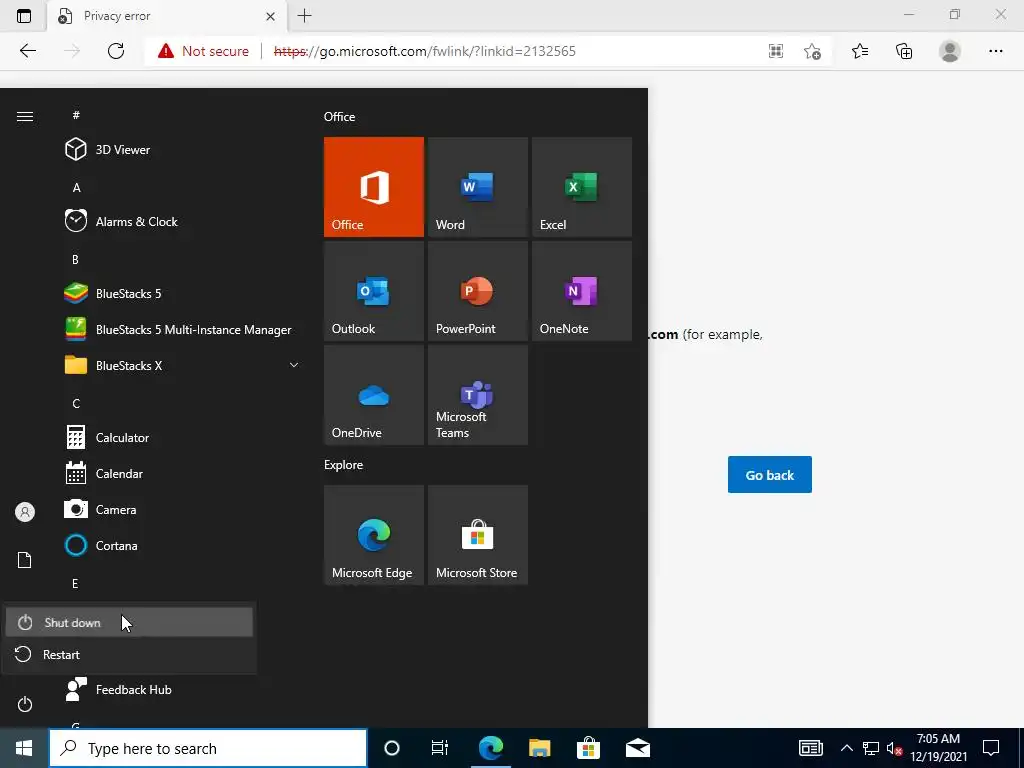The height and width of the screenshot is (768, 1024).
Task: Click the Office tile group heading
Action: click(x=340, y=117)
